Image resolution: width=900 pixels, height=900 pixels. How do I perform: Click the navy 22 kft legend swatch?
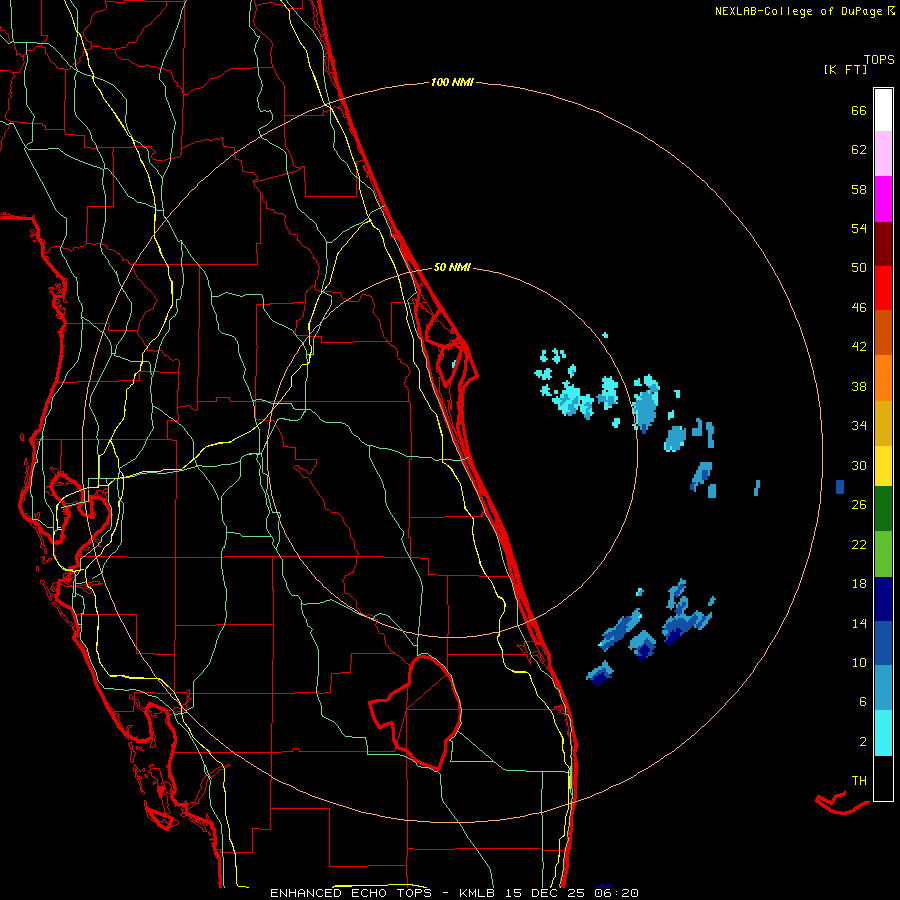click(x=883, y=599)
